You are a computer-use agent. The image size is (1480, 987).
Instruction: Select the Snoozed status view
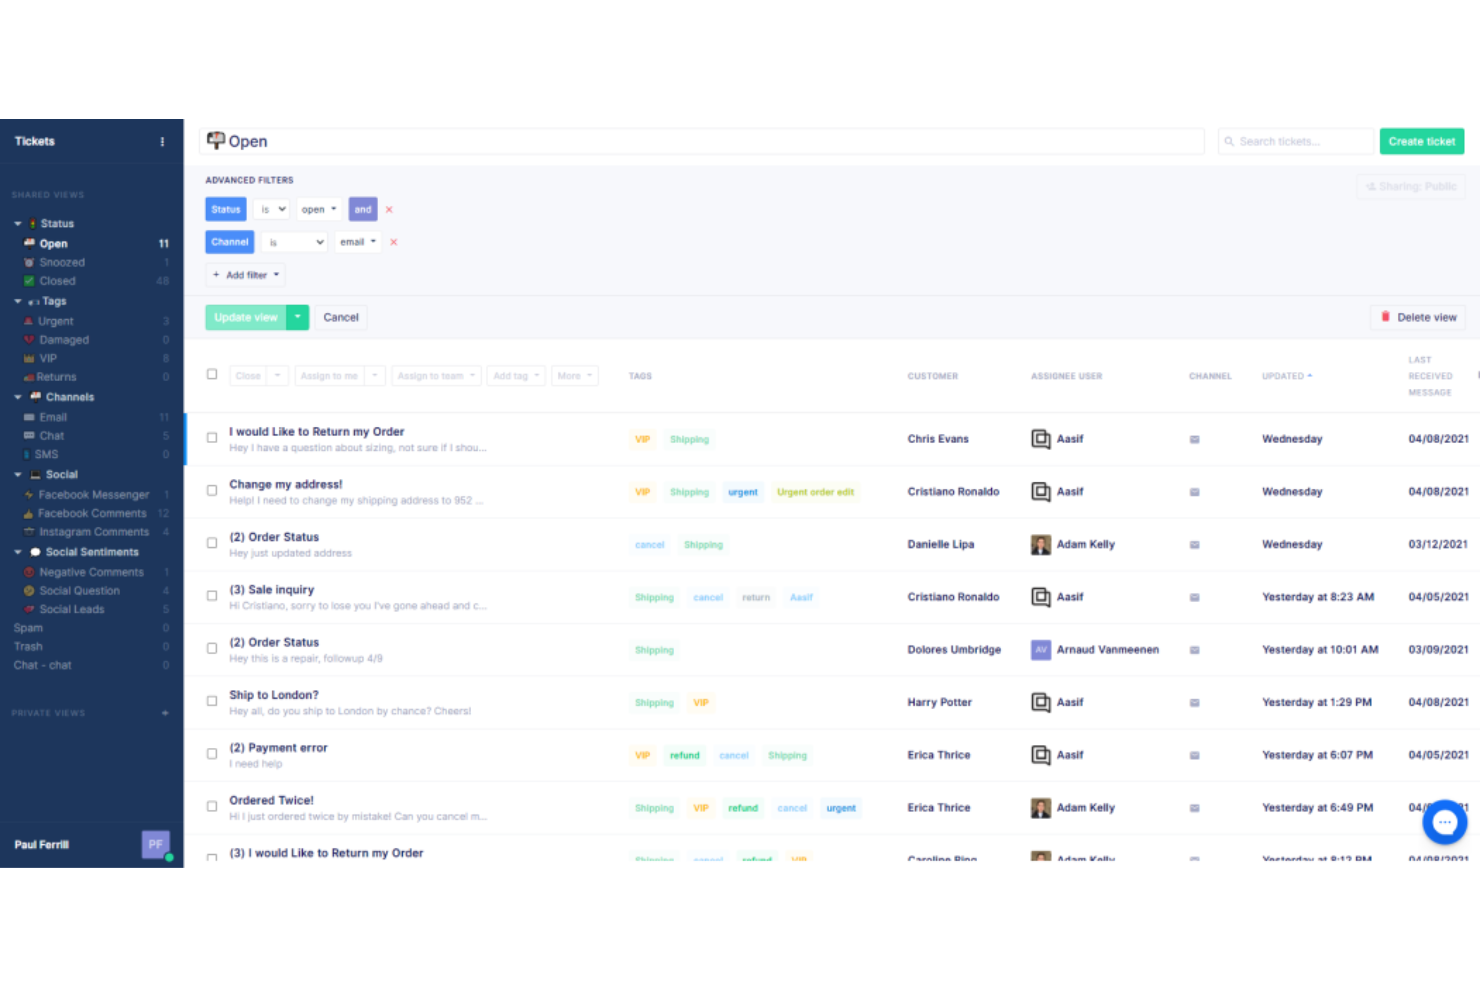click(62, 262)
